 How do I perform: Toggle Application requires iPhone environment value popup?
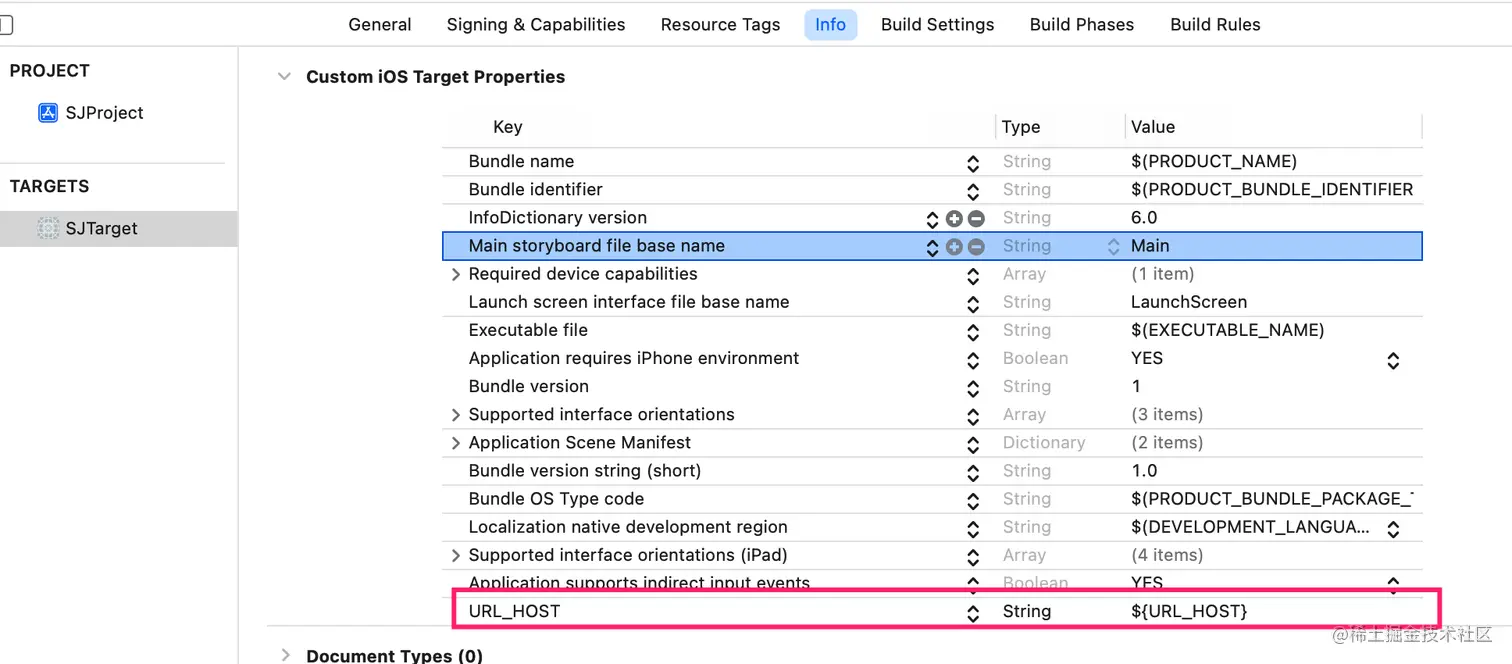tap(1393, 359)
